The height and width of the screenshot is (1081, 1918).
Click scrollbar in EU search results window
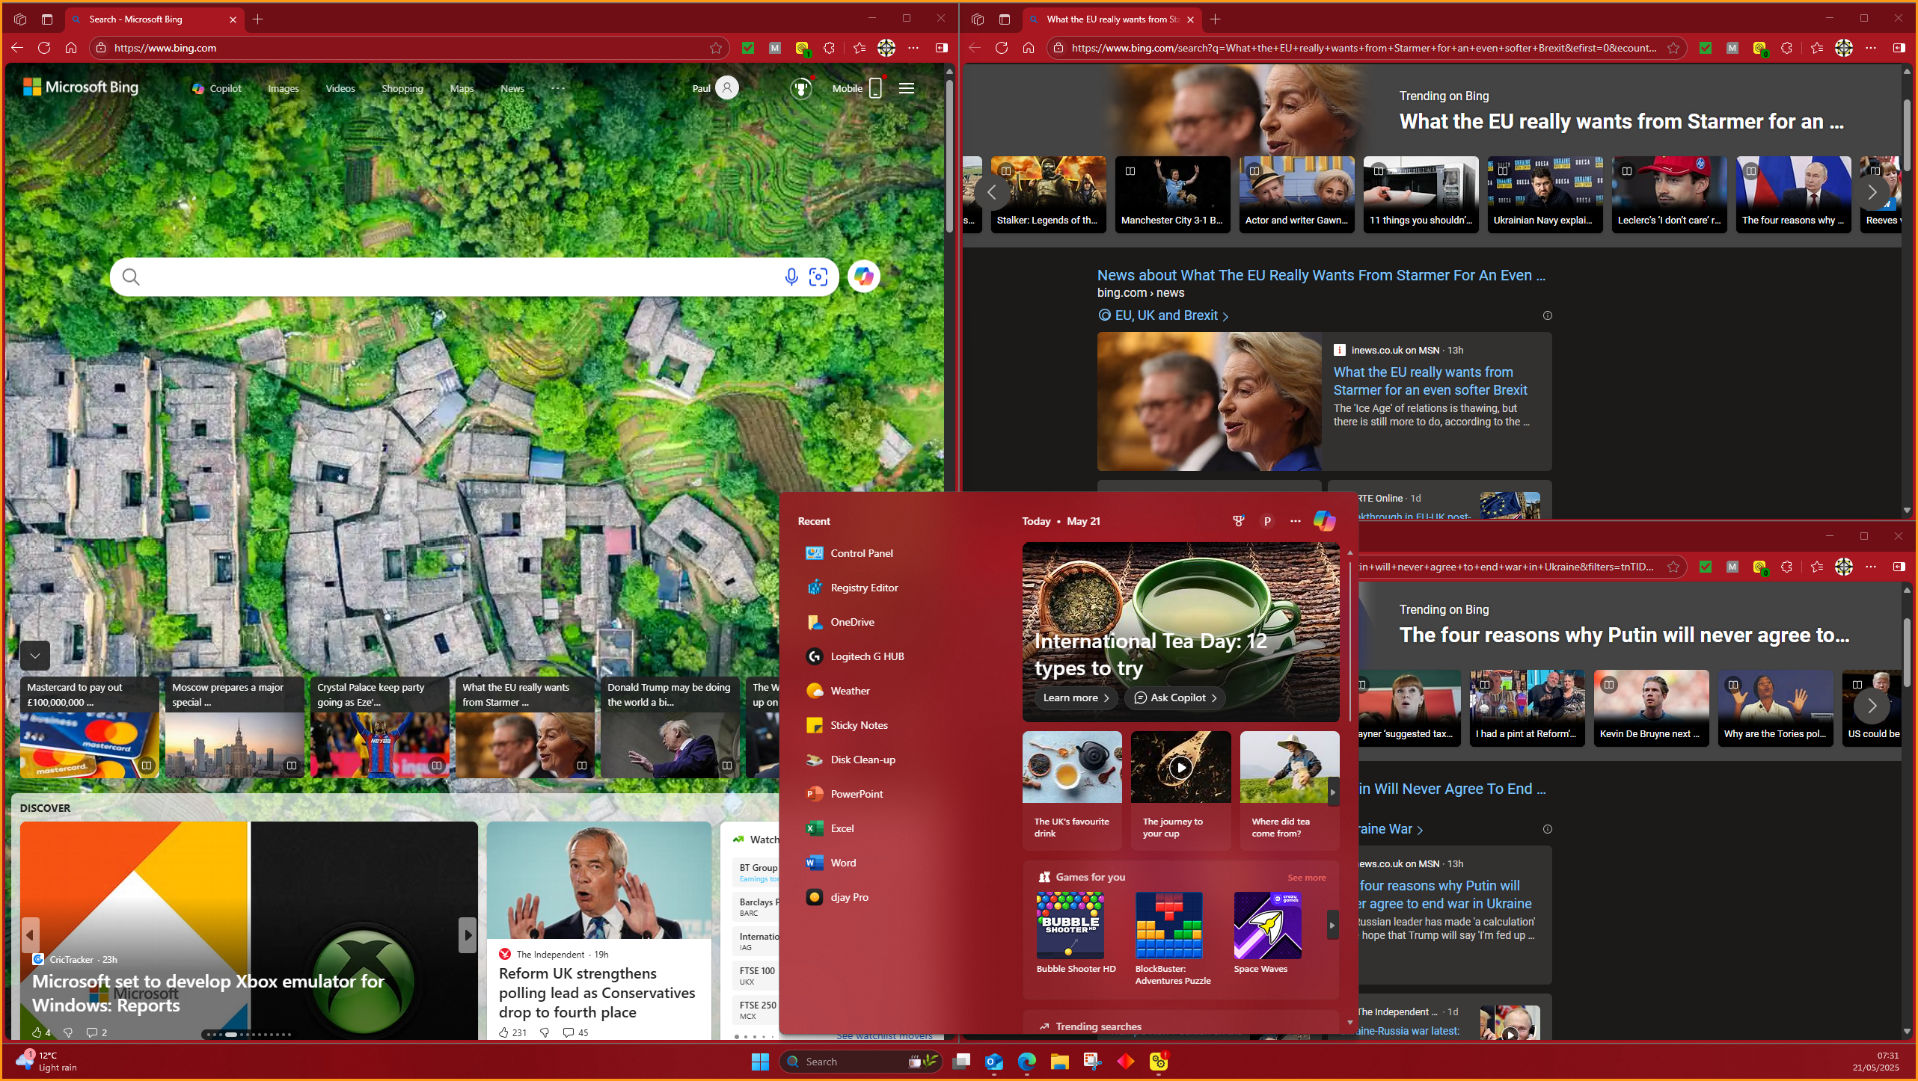click(x=1907, y=135)
